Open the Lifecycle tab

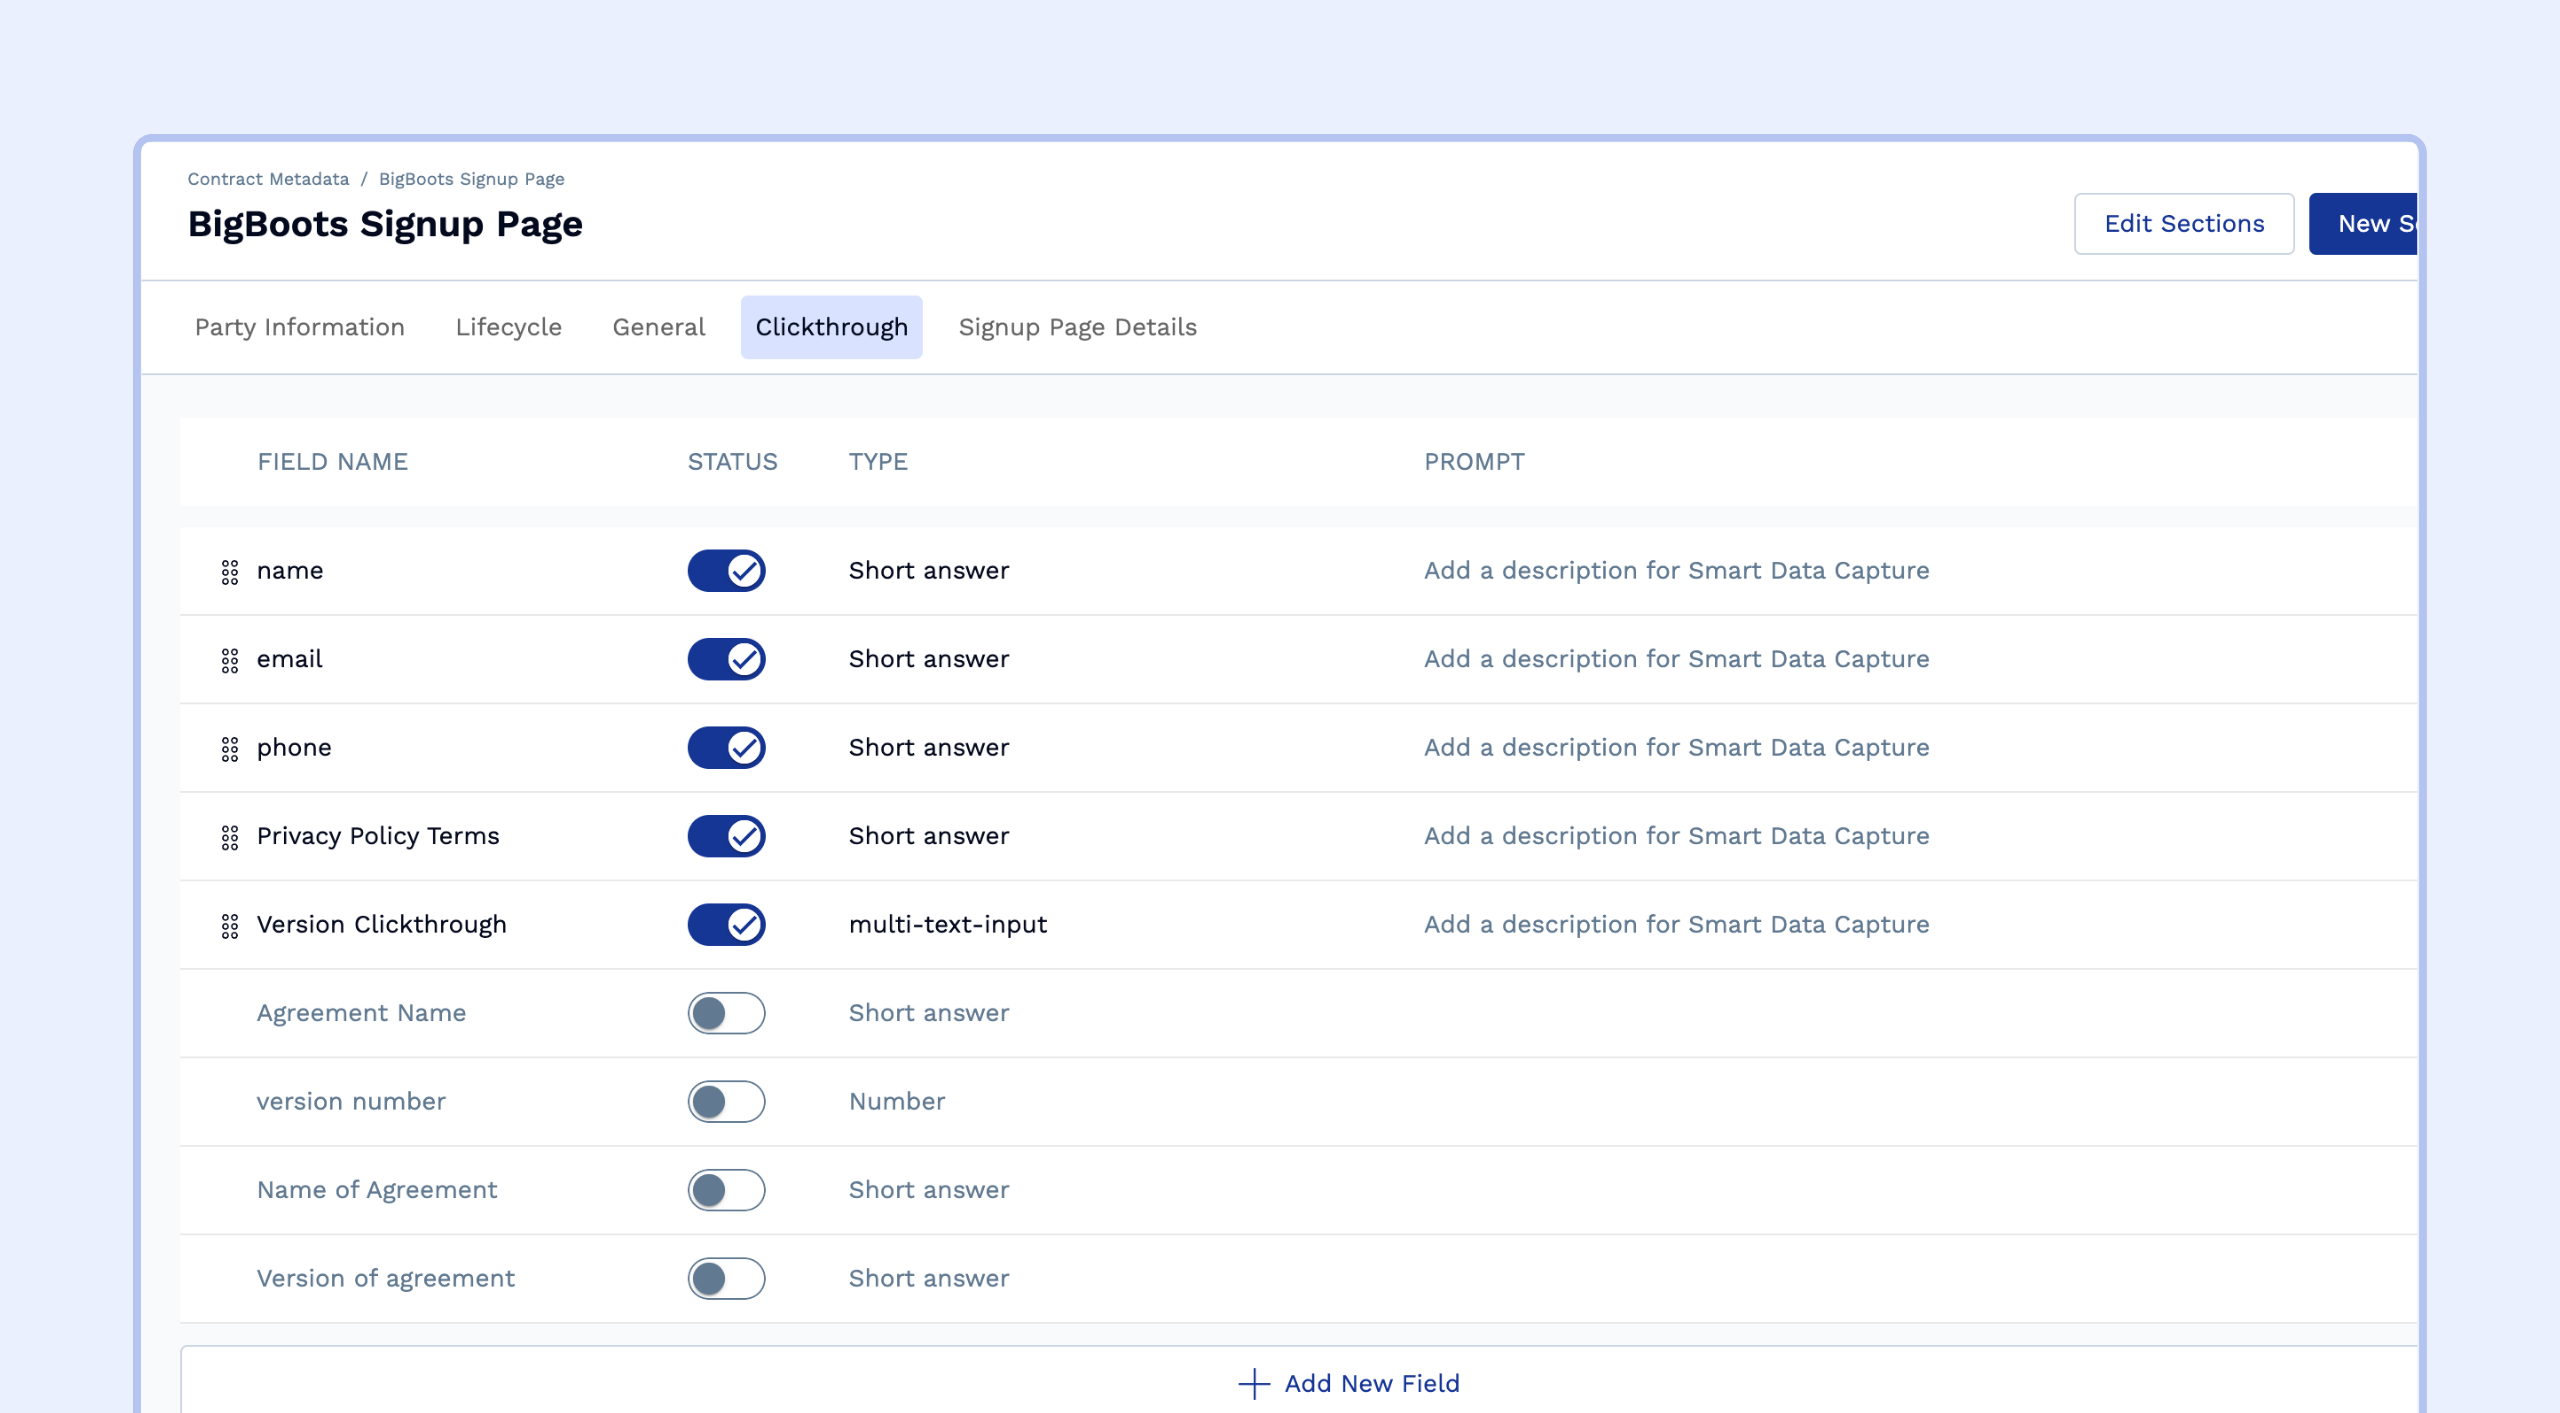[508, 327]
